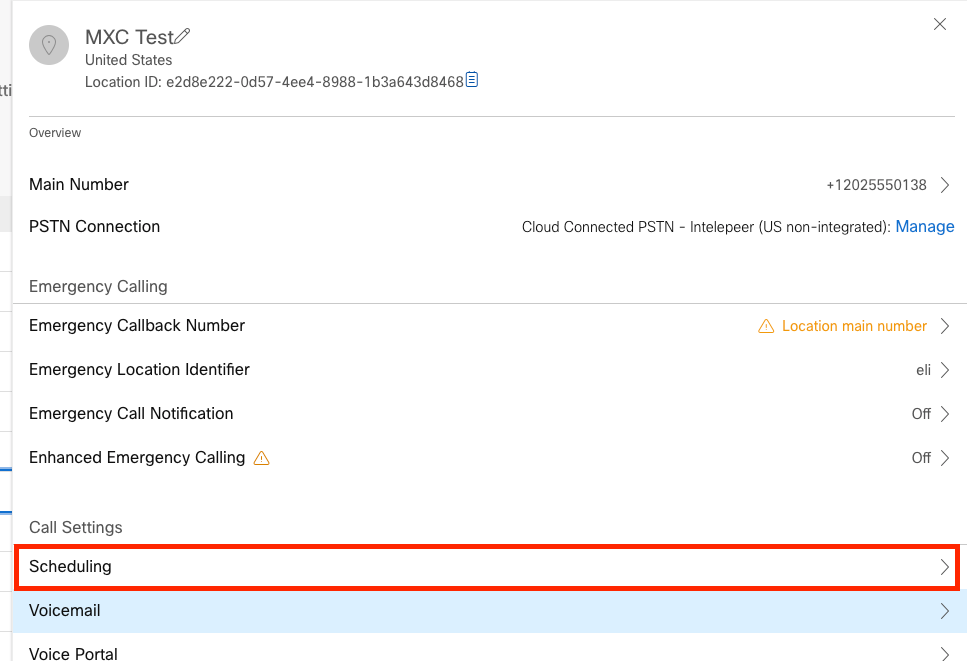Open Enhanced Emergency Calling setting
The height and width of the screenshot is (661, 967).
[x=490, y=458]
